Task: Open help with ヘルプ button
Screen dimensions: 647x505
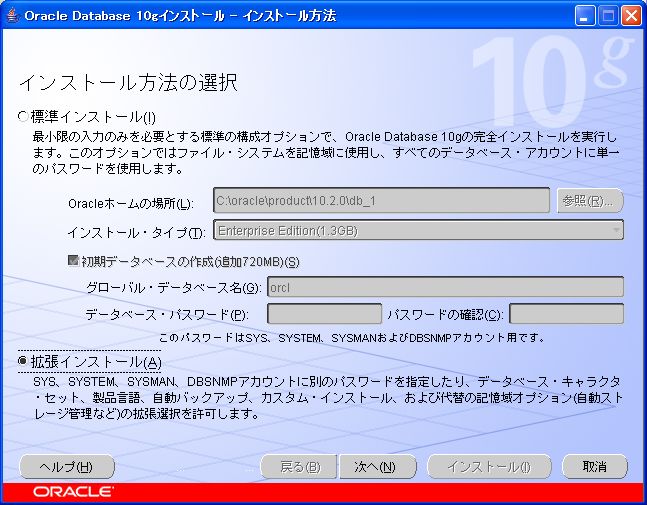Action: [x=67, y=467]
